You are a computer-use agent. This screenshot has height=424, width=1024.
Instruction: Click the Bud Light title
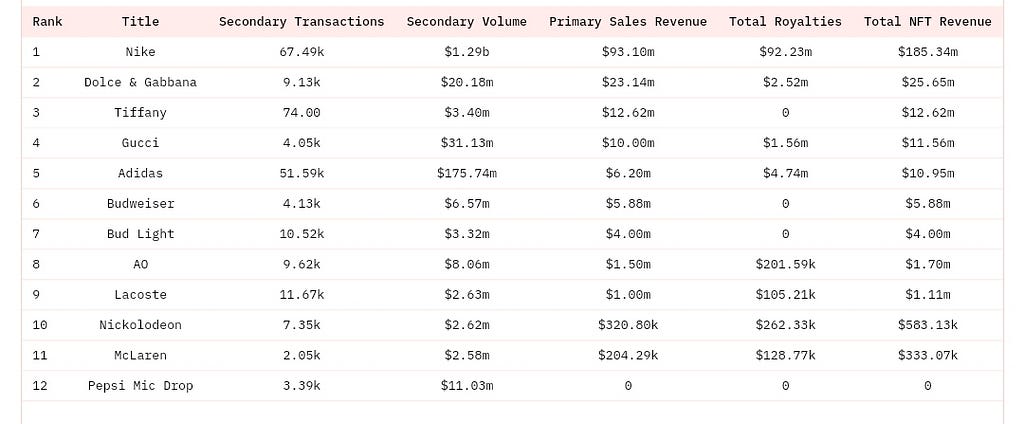[140, 234]
